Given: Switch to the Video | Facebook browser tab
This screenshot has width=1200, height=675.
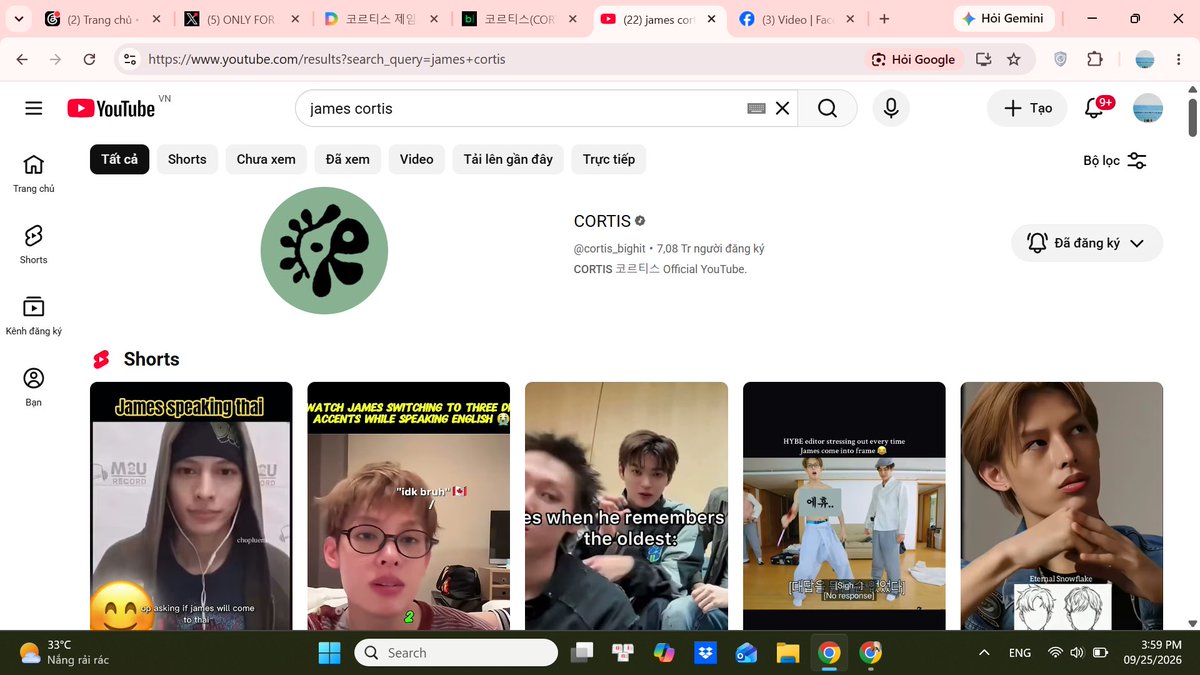Looking at the screenshot, I should tap(797, 19).
